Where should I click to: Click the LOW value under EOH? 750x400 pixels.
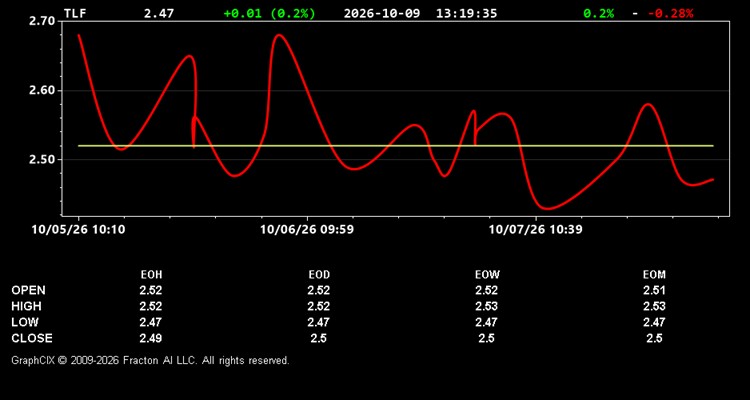[x=151, y=322]
